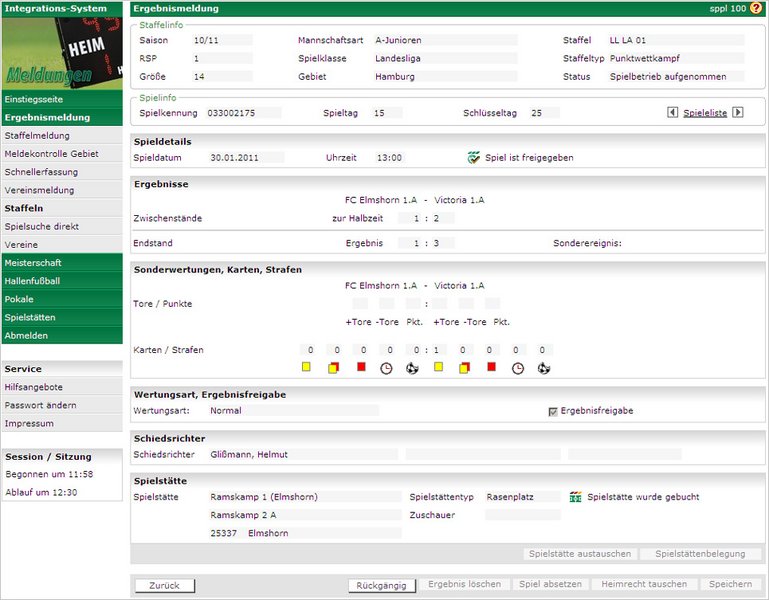This screenshot has height=600, width=769.
Task: Click home team's time penalty clock icon
Action: pyautogui.click(x=386, y=368)
